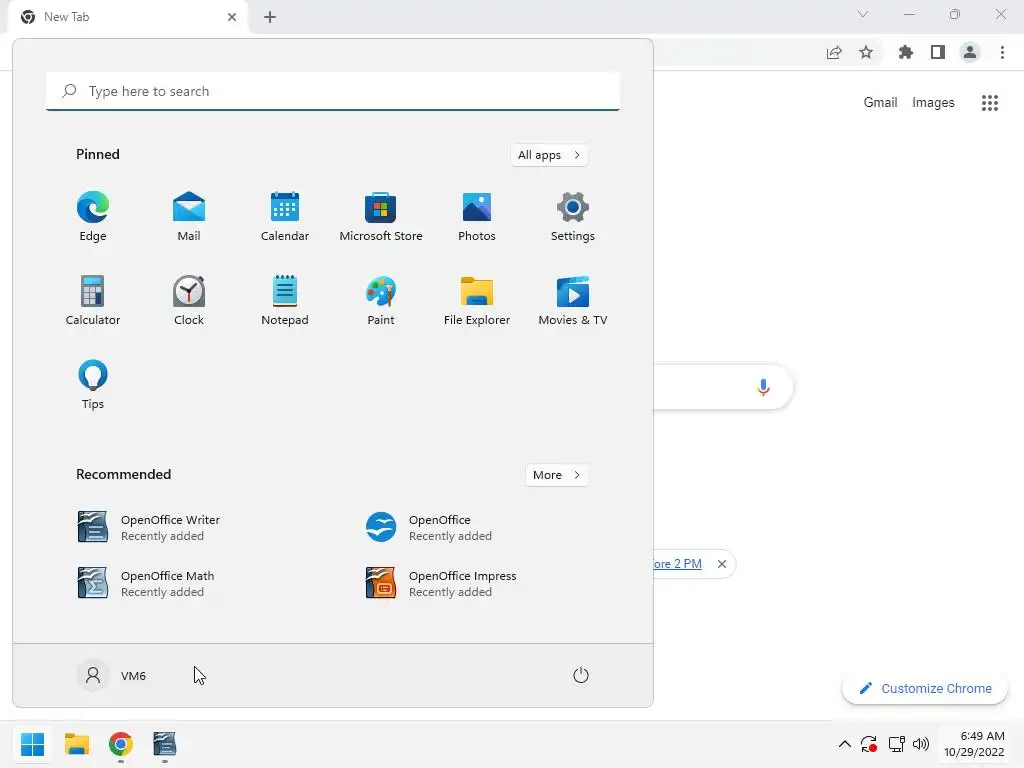1024x768 pixels.
Task: Focus the Start menu search box
Action: tap(333, 91)
